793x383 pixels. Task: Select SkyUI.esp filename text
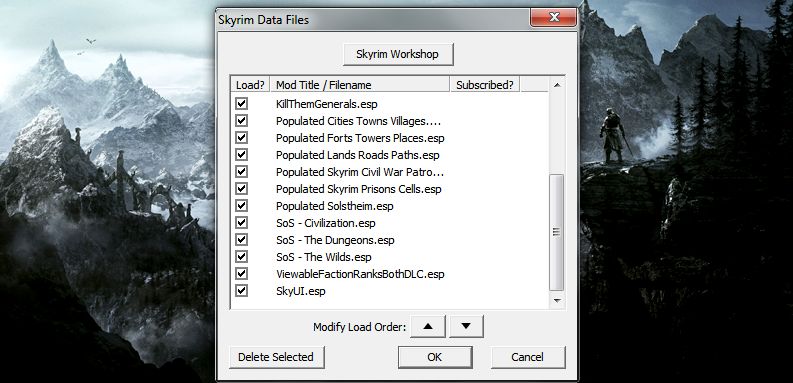(300, 291)
